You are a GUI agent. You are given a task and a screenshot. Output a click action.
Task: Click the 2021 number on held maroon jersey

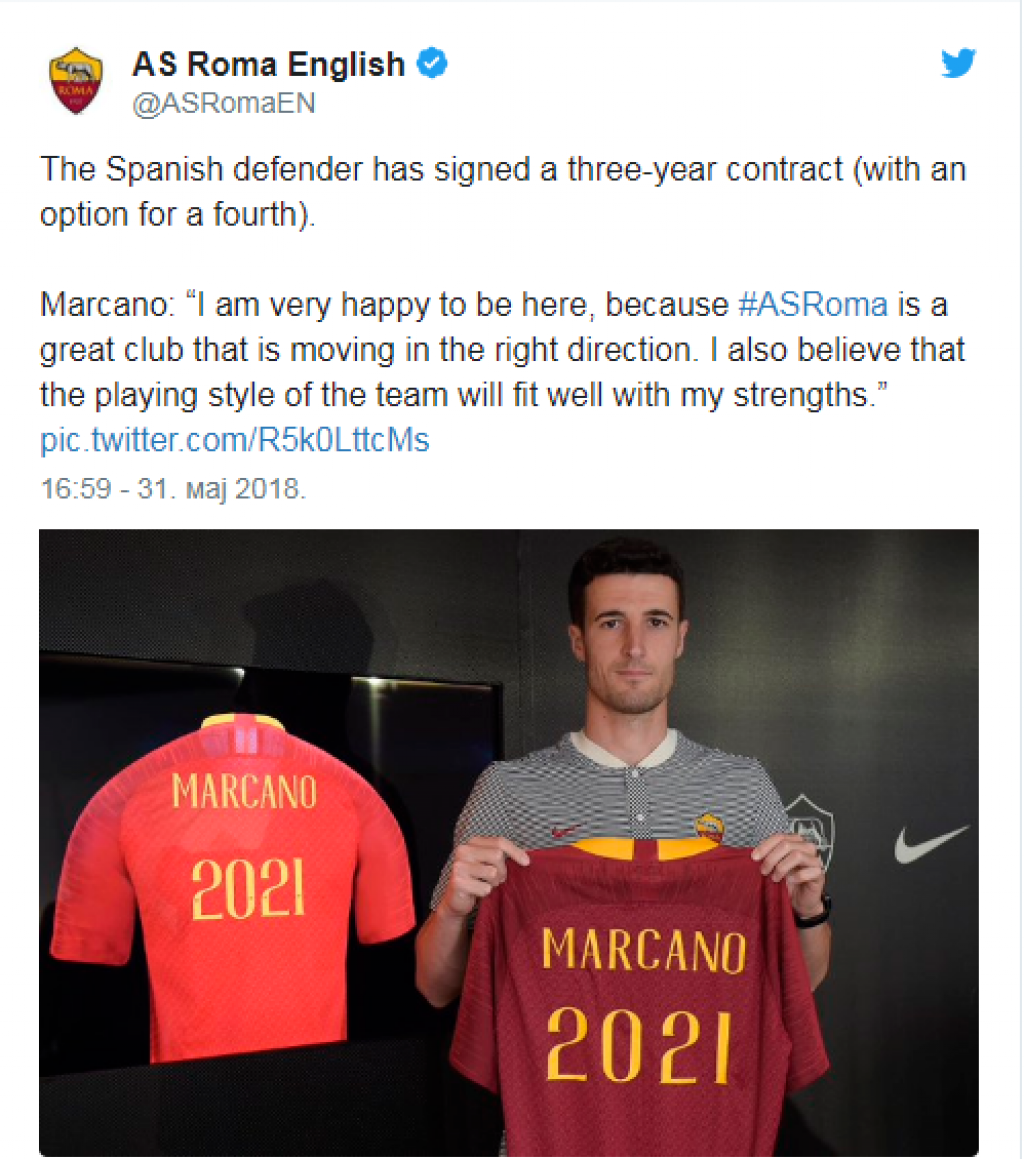(639, 1045)
